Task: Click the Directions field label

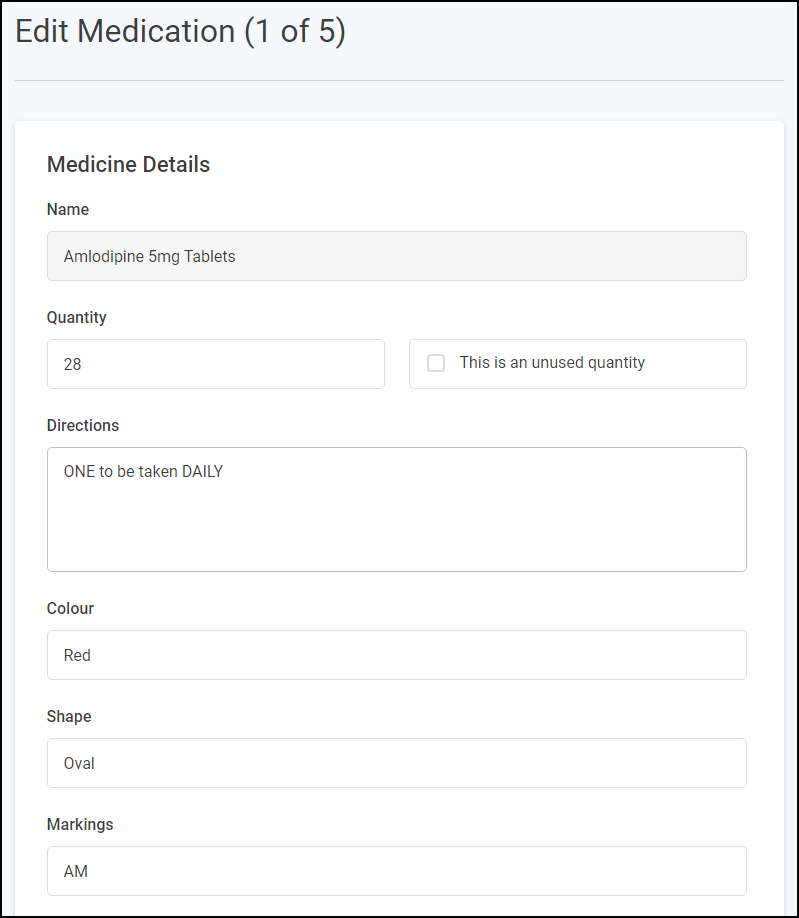Action: [83, 426]
